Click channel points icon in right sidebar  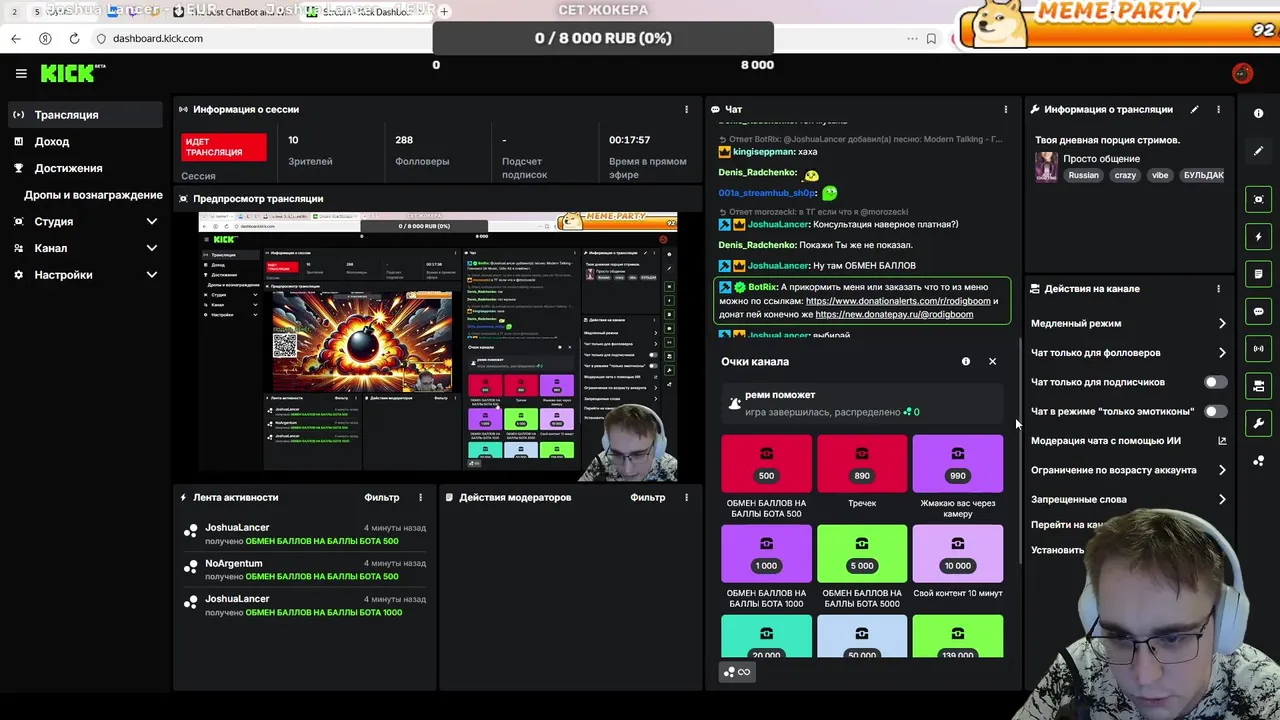1259,461
